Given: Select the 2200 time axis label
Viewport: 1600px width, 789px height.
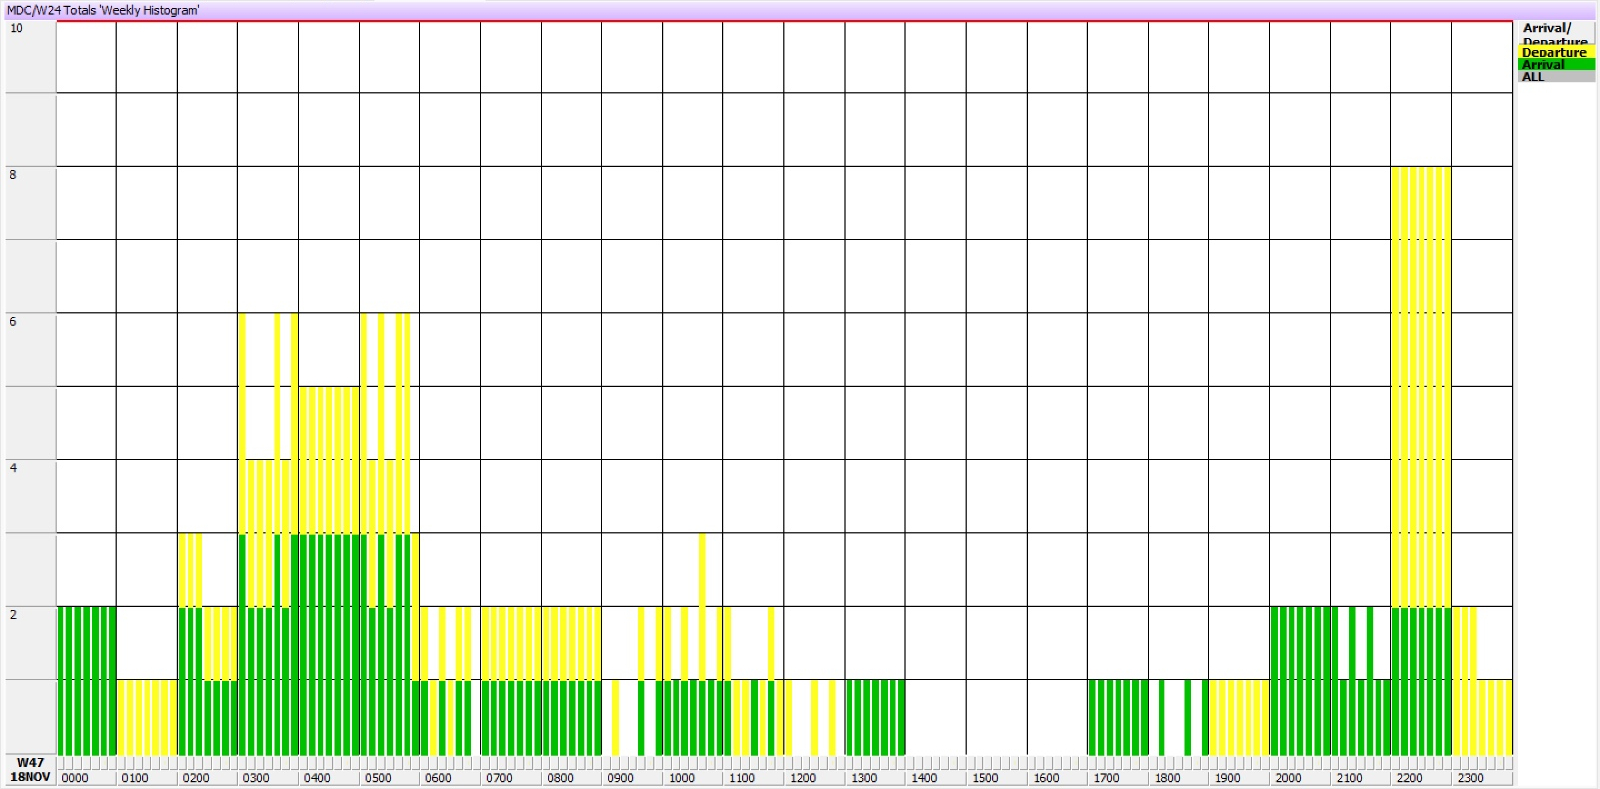Looking at the screenshot, I should coord(1409,778).
